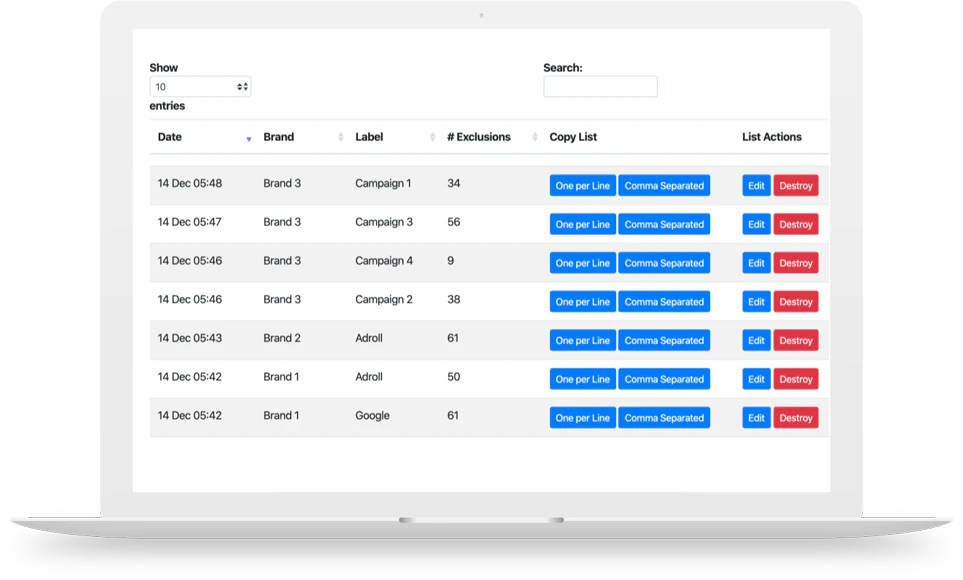Copy Brand 1 Adroll list comma separated
This screenshot has width=963, height=580.
664,379
